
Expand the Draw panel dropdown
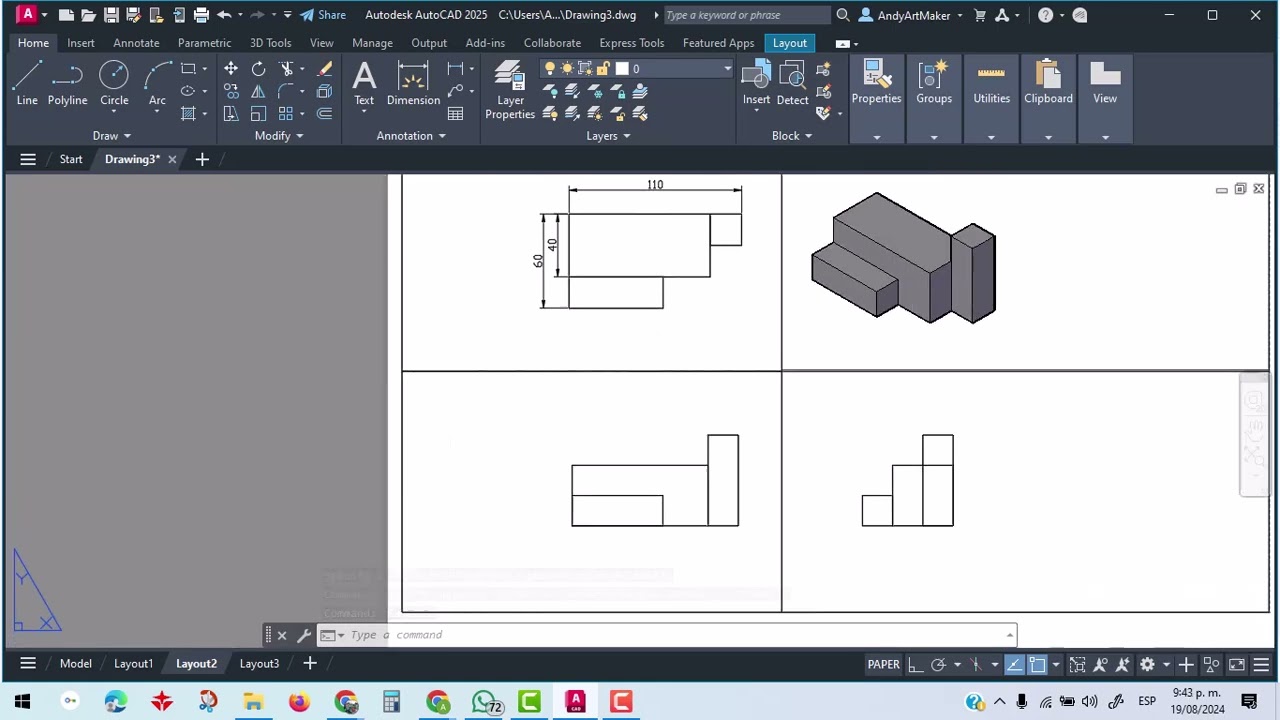coord(112,136)
